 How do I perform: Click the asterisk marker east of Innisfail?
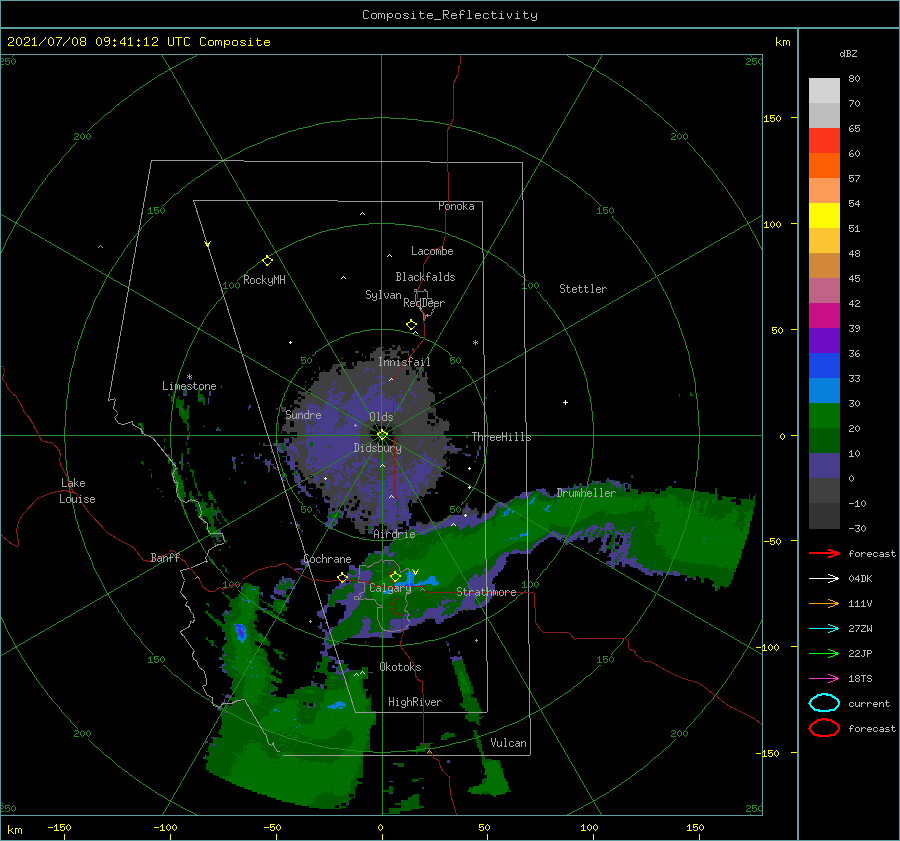[475, 343]
